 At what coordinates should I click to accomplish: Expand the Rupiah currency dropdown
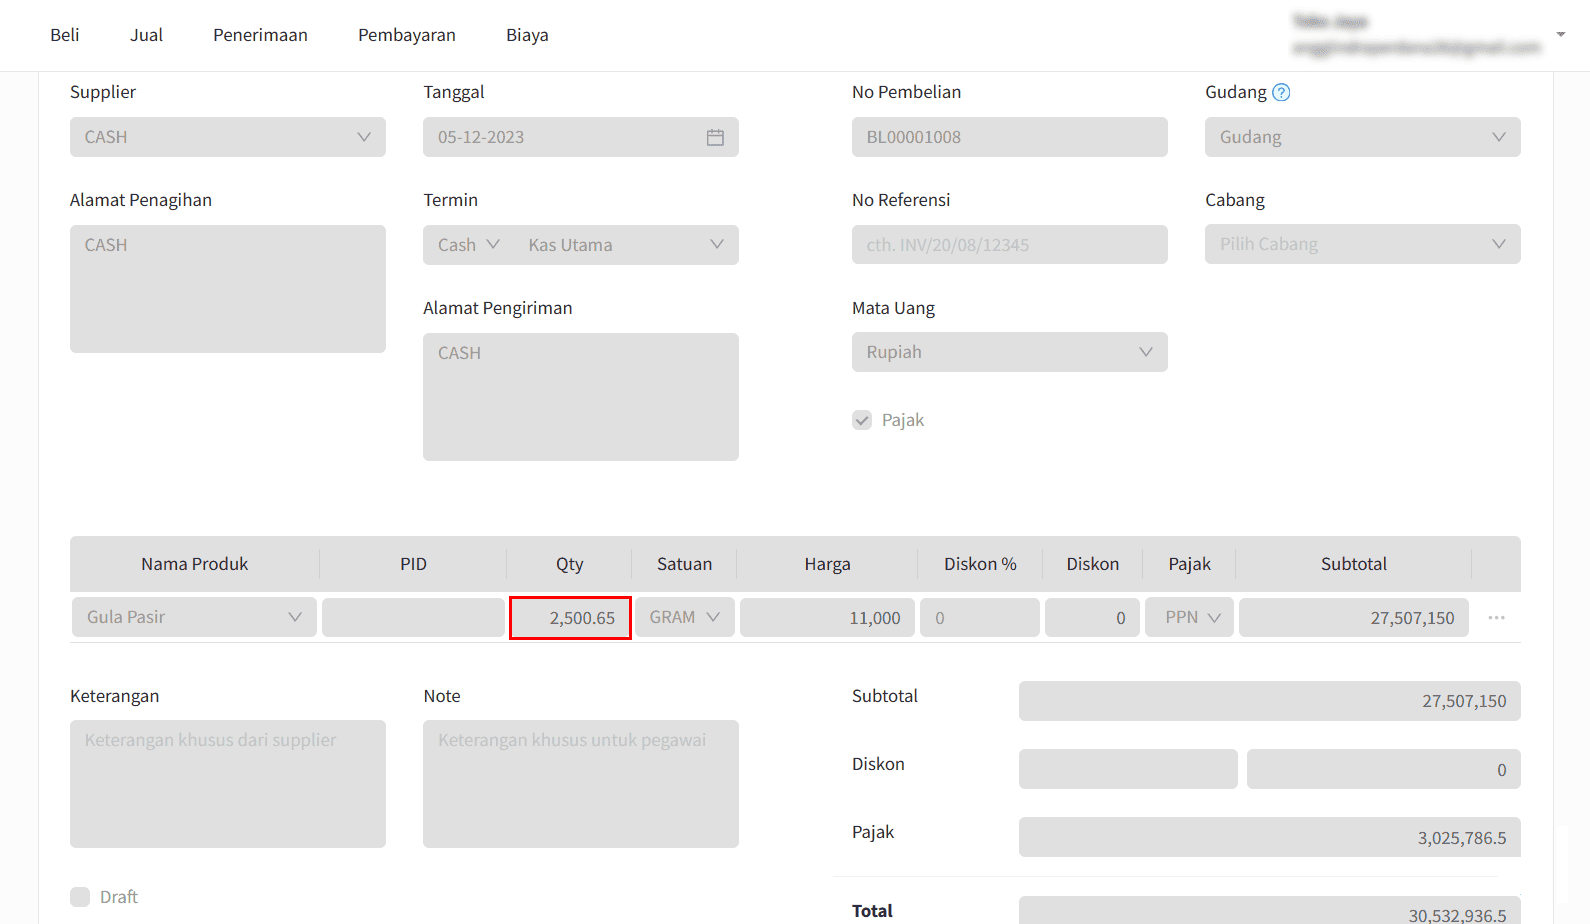1009,352
